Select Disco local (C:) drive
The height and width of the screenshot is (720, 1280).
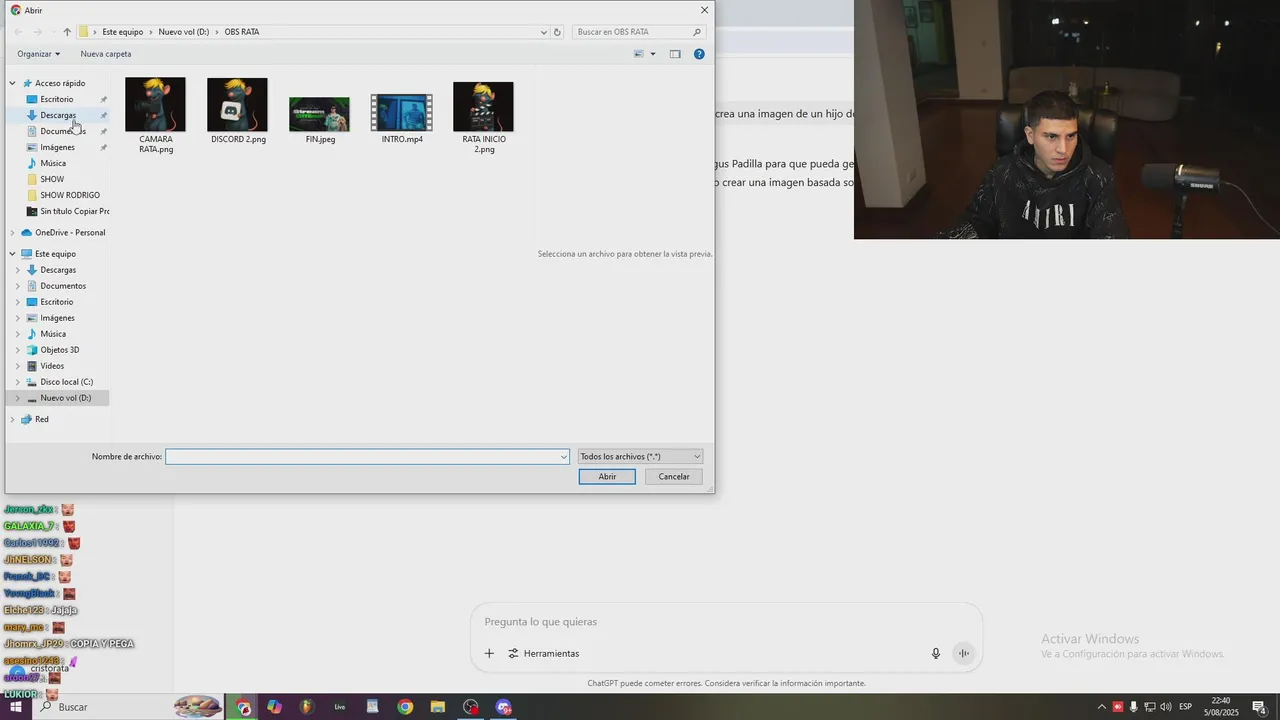(66, 382)
